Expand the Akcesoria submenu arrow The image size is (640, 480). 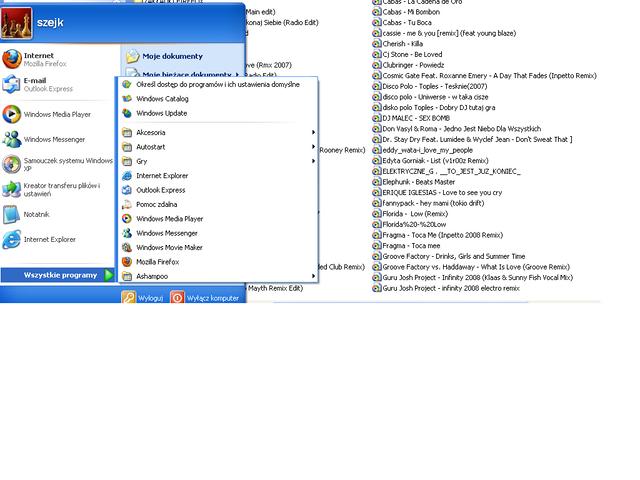313,132
